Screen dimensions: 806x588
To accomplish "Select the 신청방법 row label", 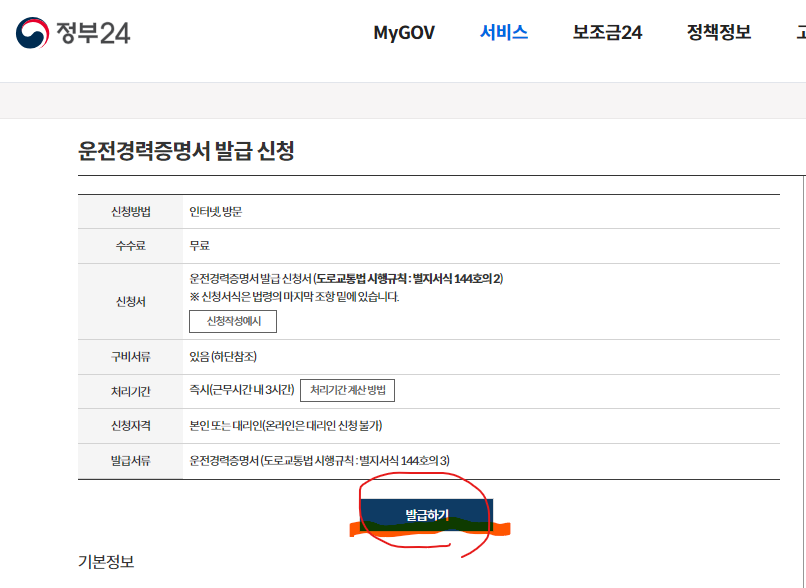I will (131, 211).
